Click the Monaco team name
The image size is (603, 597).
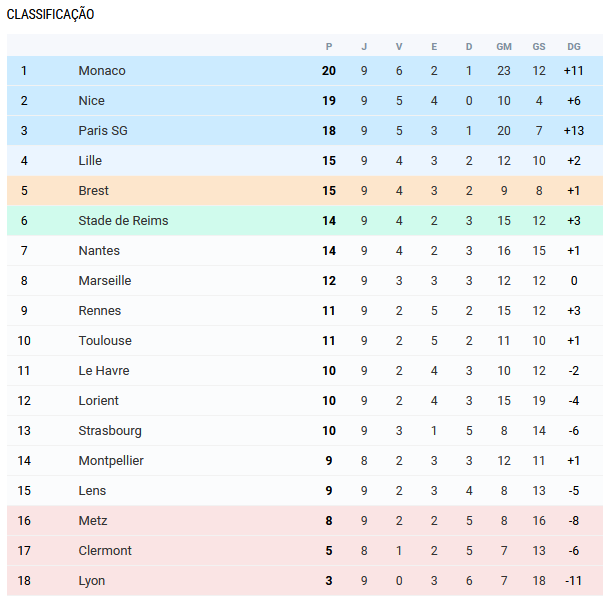102,71
